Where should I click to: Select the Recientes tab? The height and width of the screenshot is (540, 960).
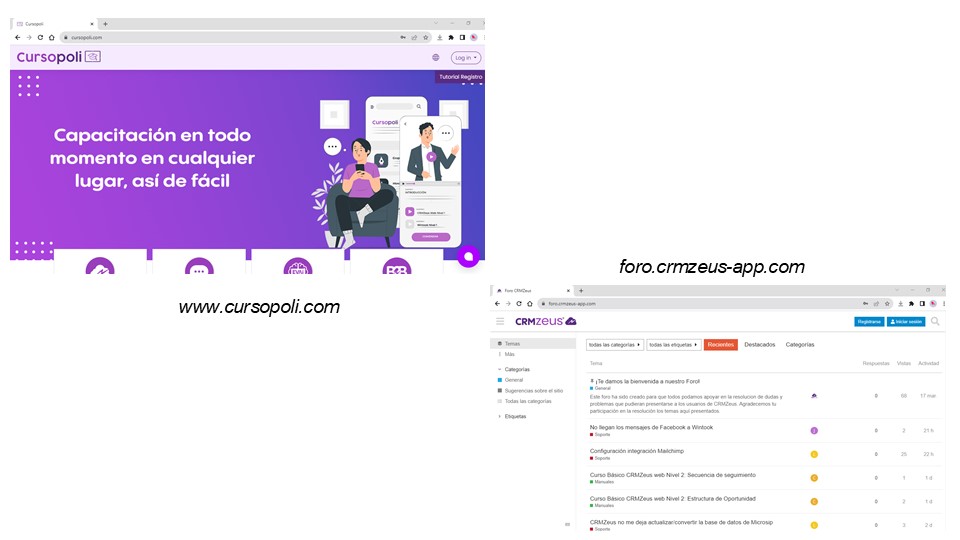[x=720, y=345]
